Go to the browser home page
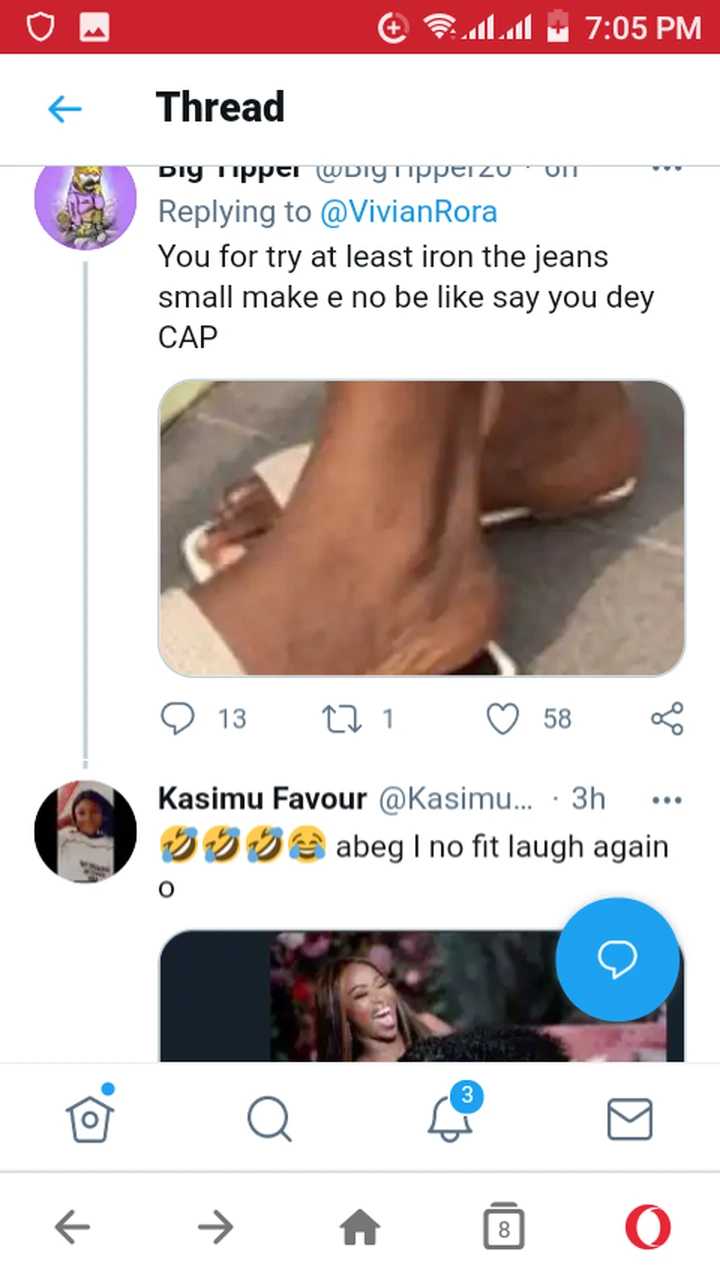Viewport: 720px width, 1281px height. click(x=361, y=1227)
